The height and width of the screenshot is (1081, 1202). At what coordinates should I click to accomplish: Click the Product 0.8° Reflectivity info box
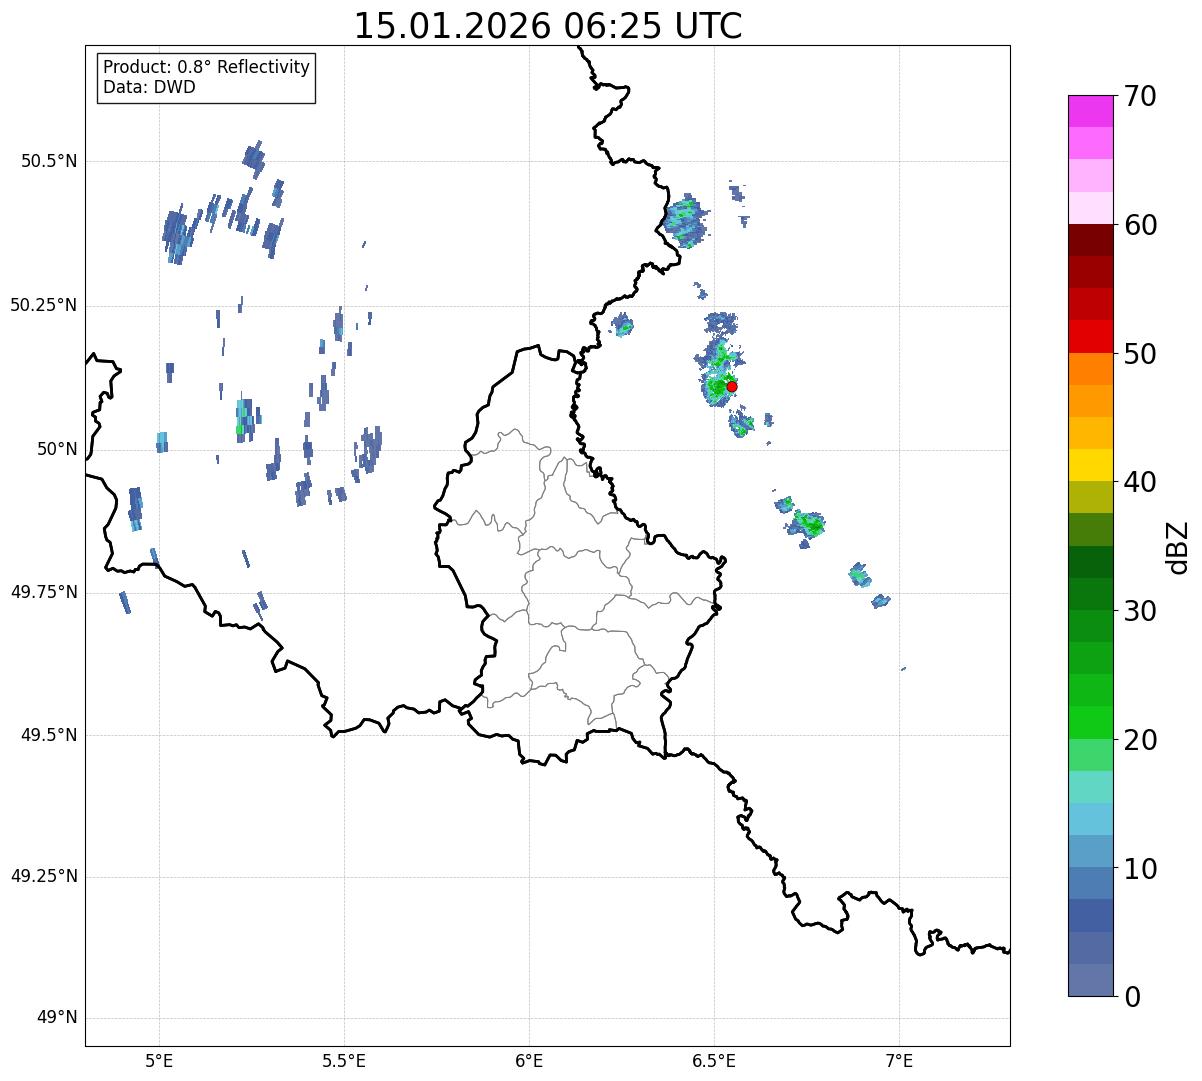207,77
